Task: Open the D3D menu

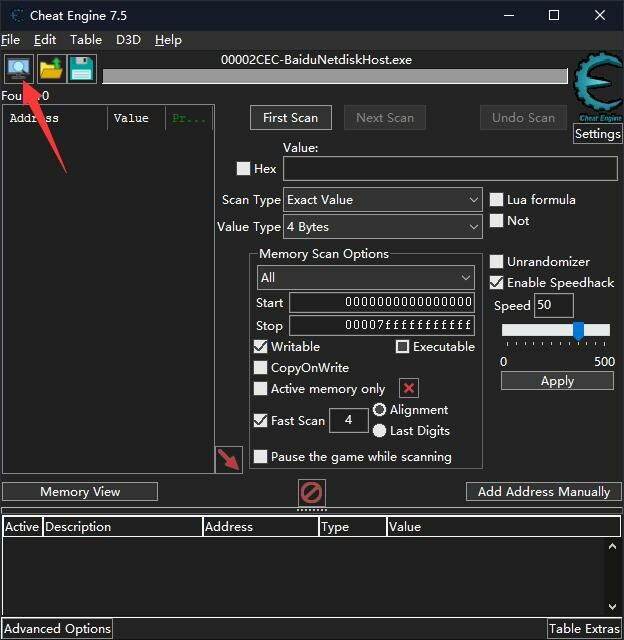Action: [x=128, y=40]
